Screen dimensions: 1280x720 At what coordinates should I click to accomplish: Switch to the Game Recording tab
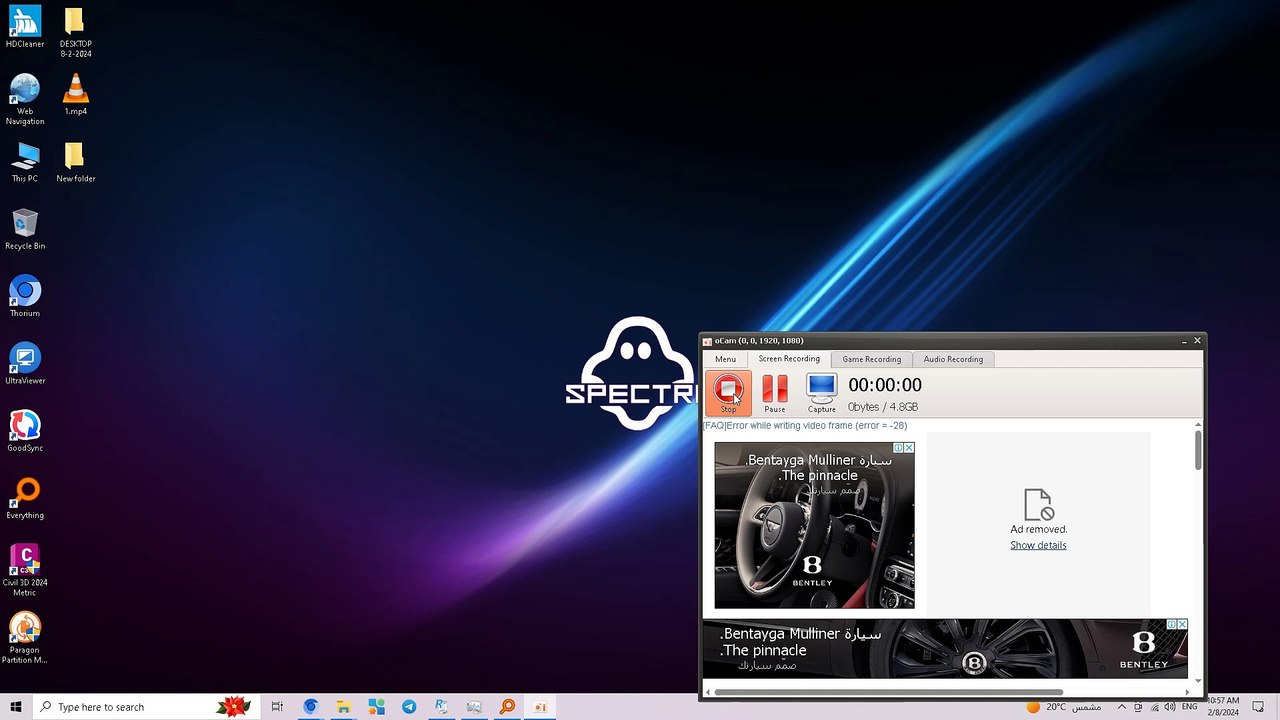[x=871, y=359]
